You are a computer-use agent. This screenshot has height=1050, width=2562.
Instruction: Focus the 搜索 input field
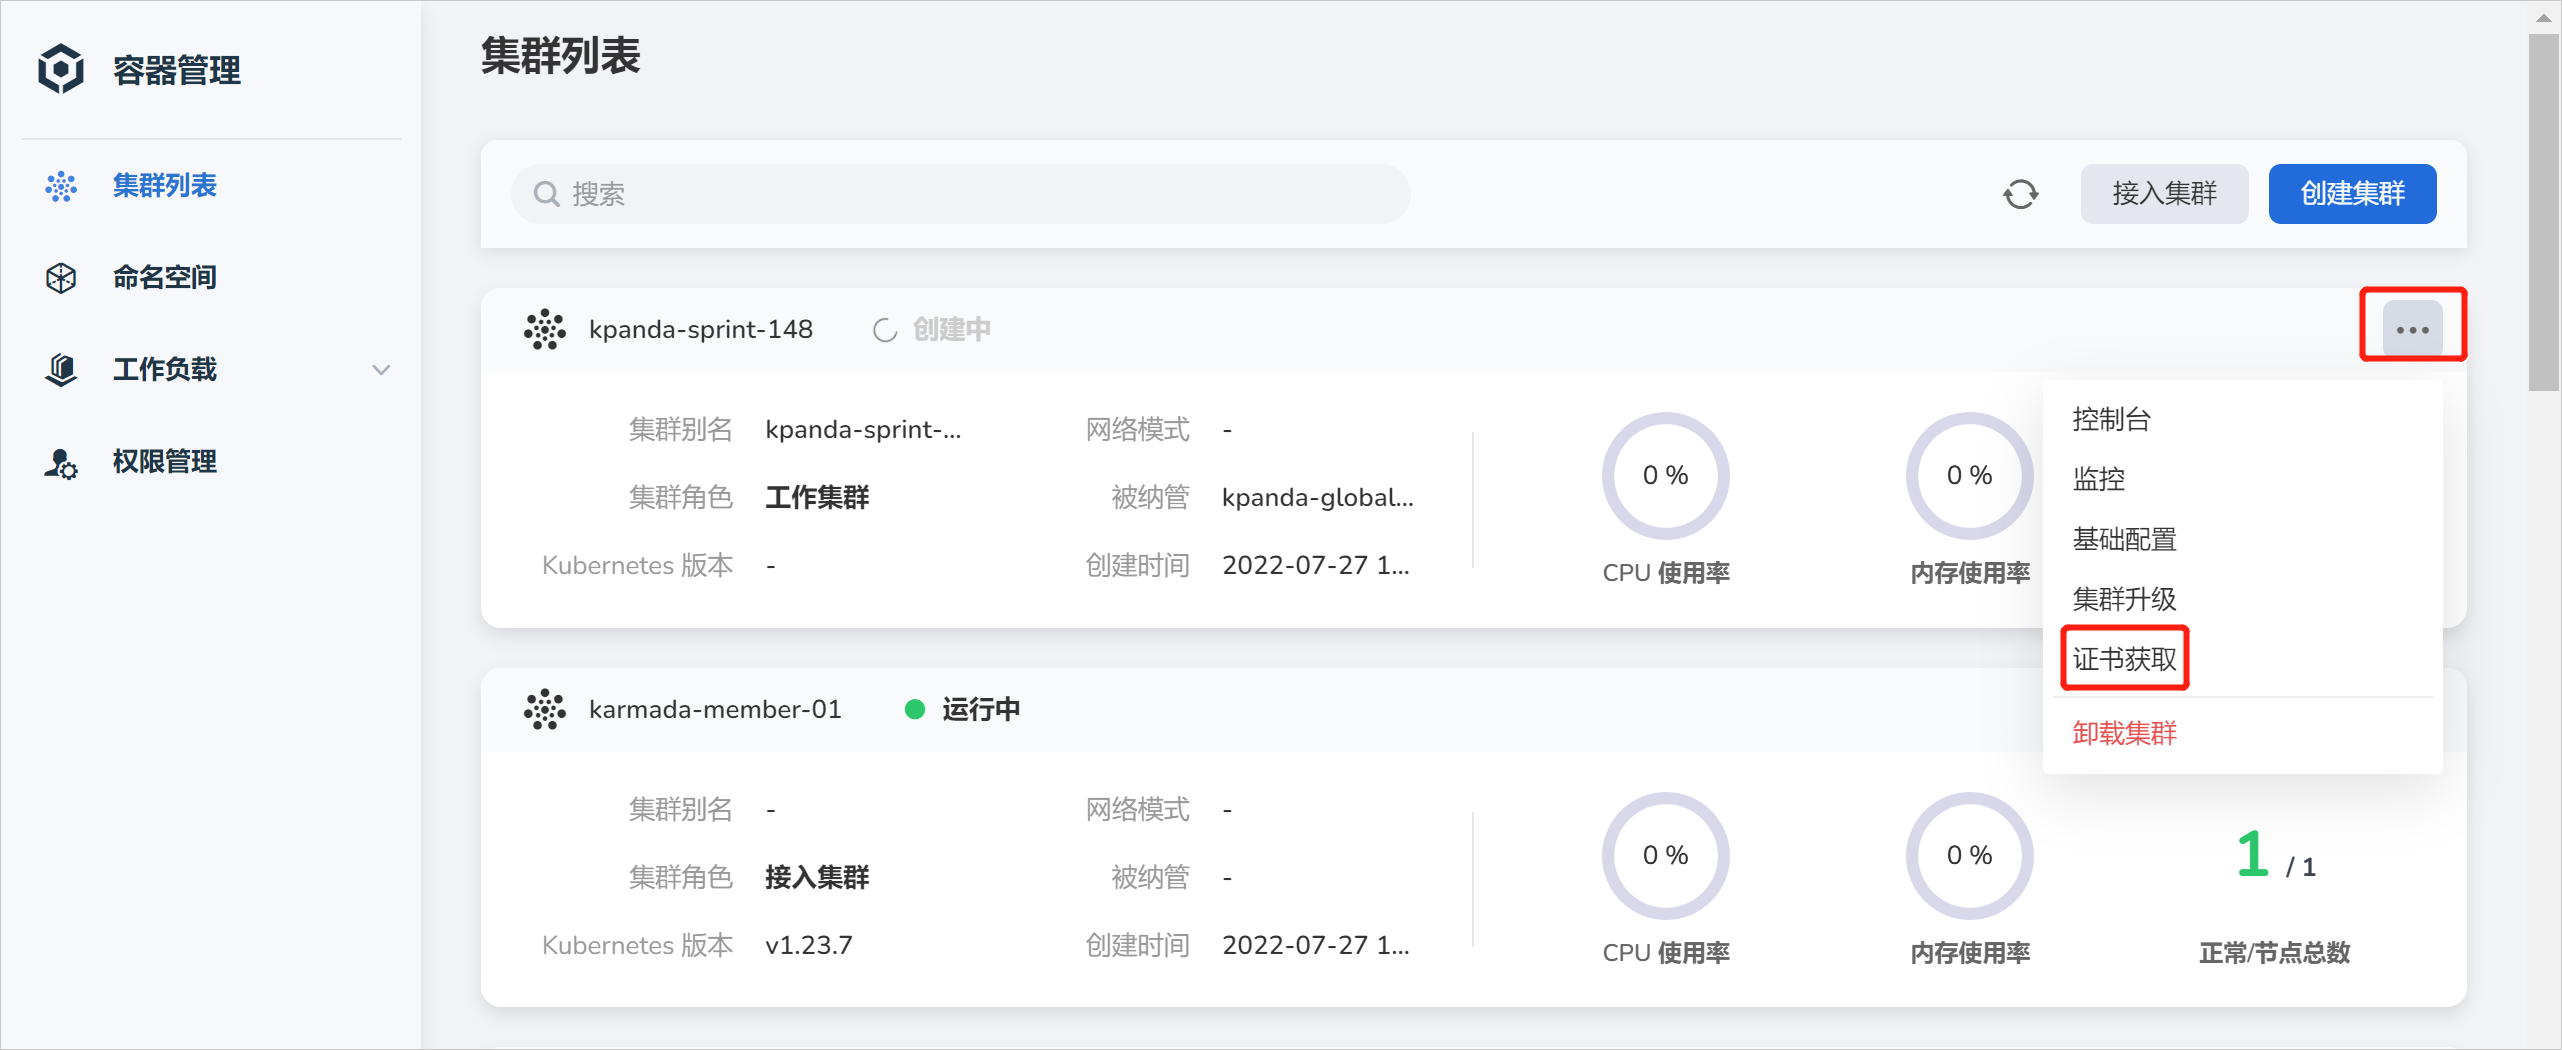click(x=961, y=194)
